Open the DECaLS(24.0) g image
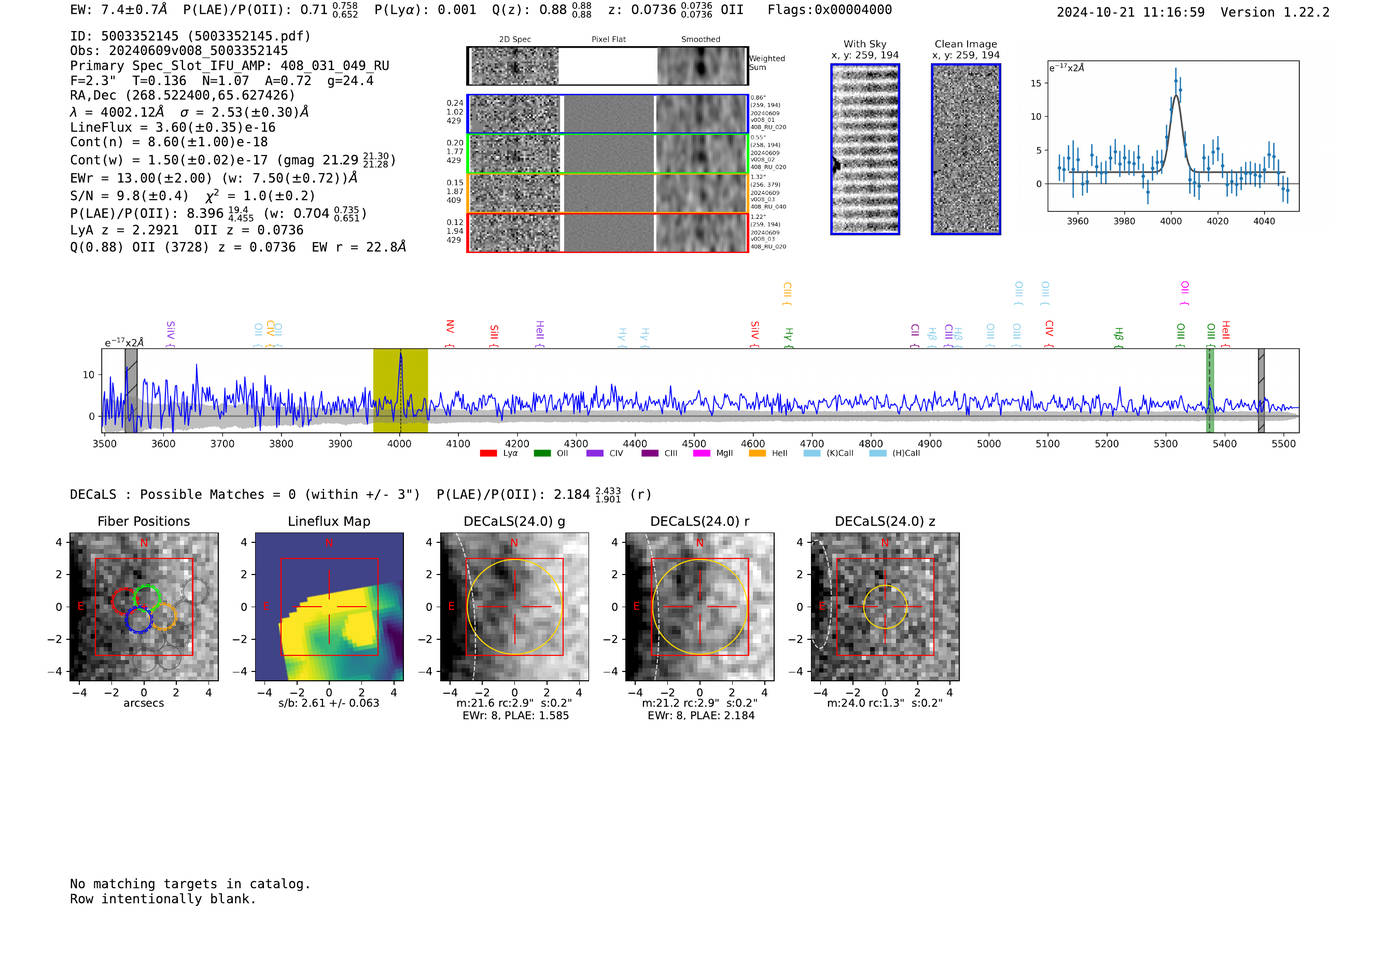Screen dimensions: 1400x953 pyautogui.click(x=514, y=606)
